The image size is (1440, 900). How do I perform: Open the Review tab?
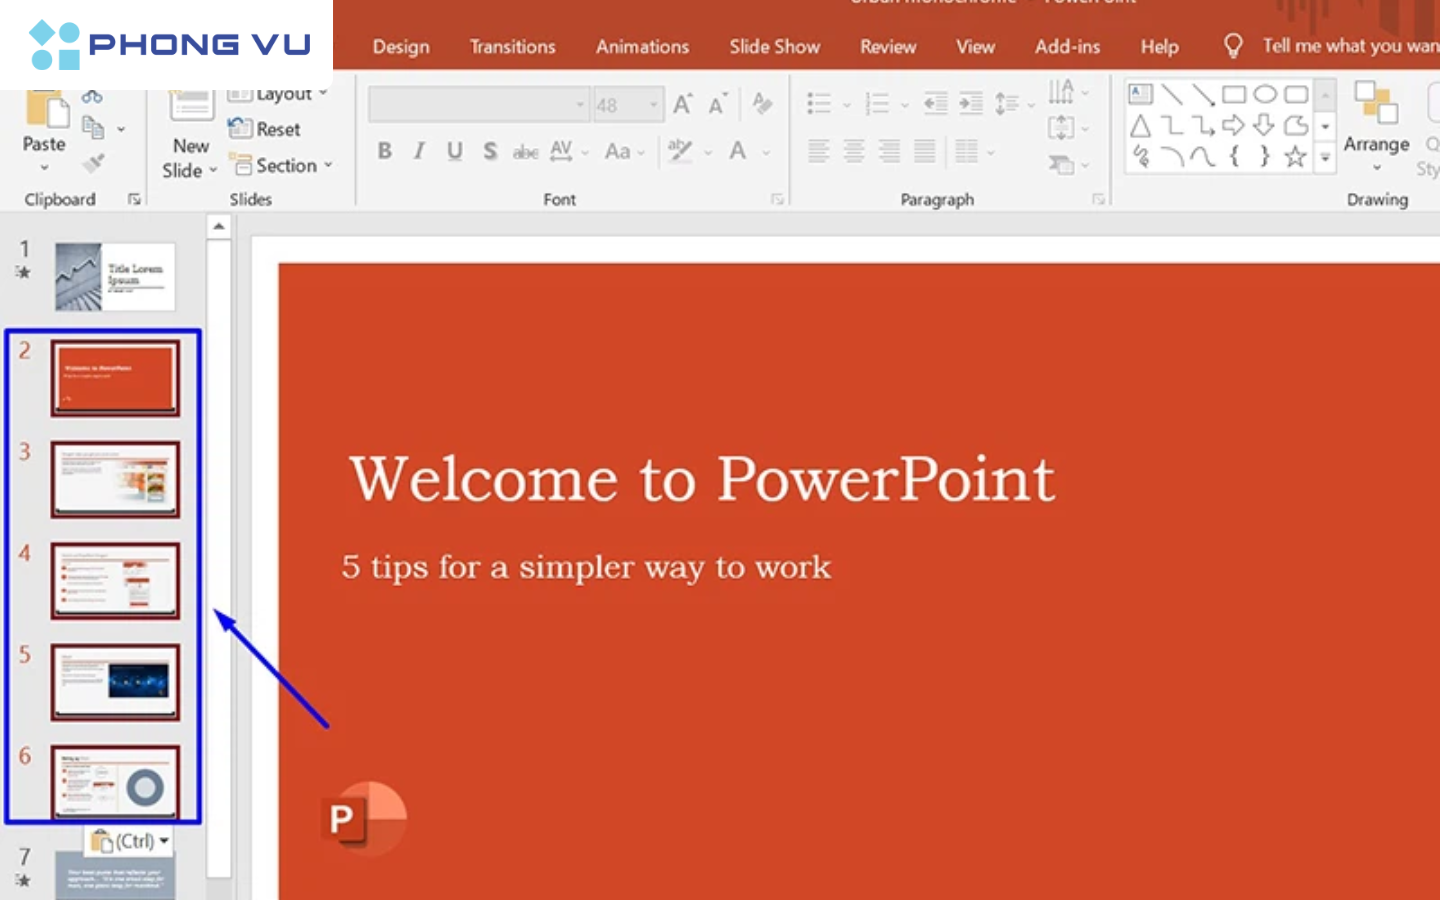click(888, 47)
